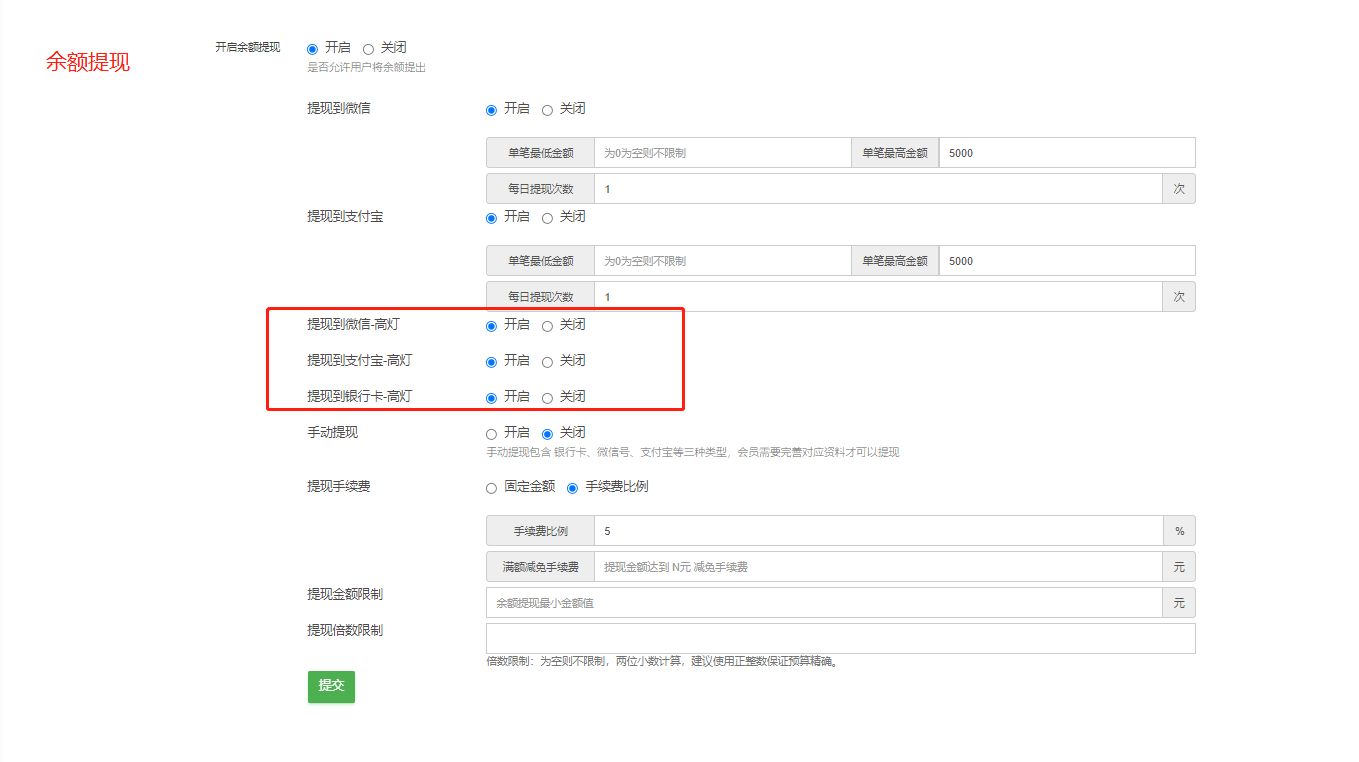This screenshot has width=1359, height=762.
Task: Select 开启 for 开启余额提现
Action: click(x=313, y=49)
